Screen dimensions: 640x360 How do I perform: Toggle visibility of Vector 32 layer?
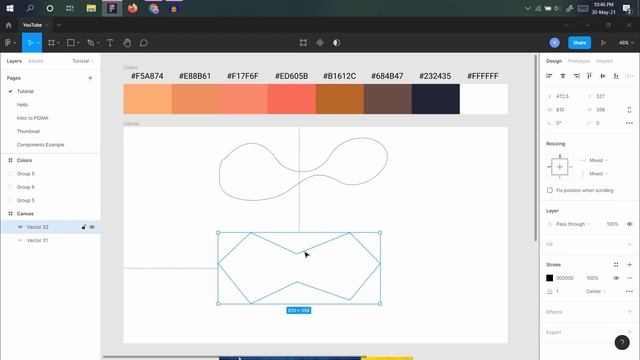(x=92, y=227)
